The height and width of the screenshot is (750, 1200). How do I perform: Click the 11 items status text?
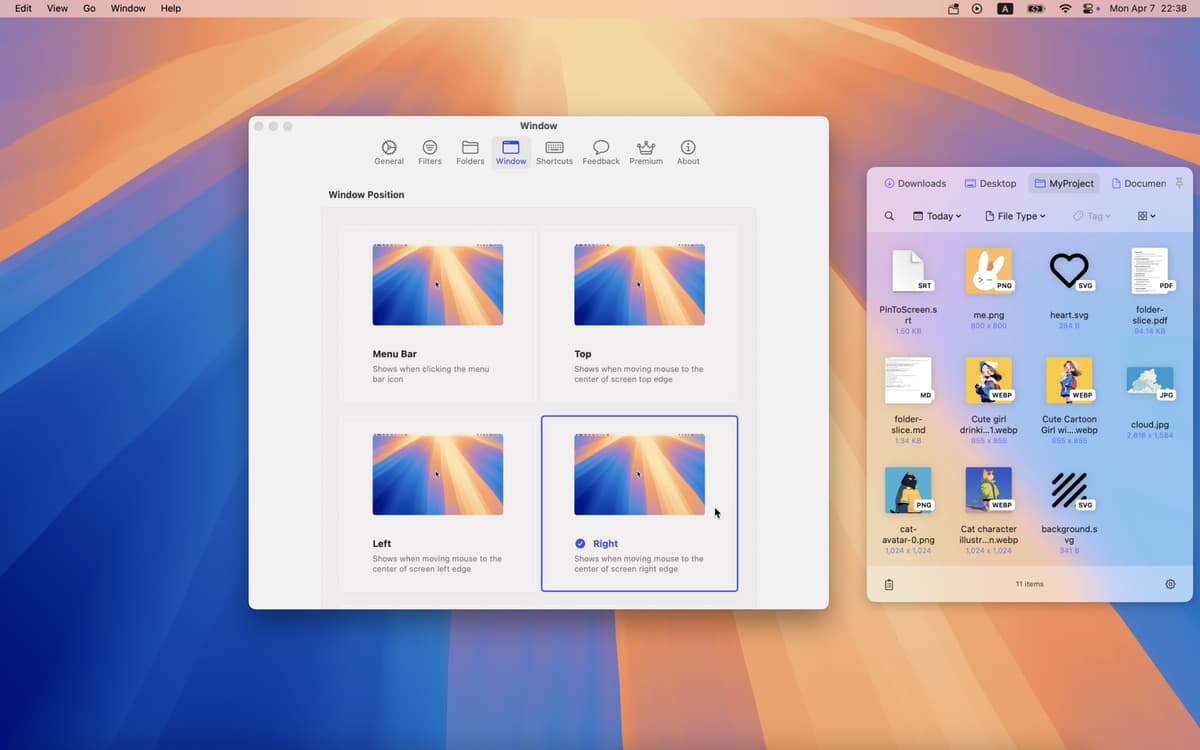point(1029,584)
